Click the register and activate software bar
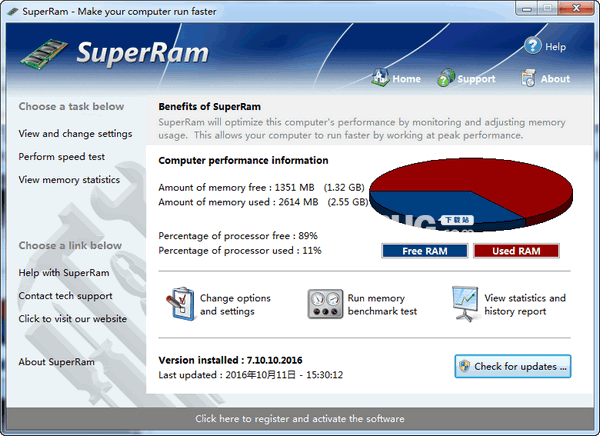The image size is (600, 436). coord(300,418)
